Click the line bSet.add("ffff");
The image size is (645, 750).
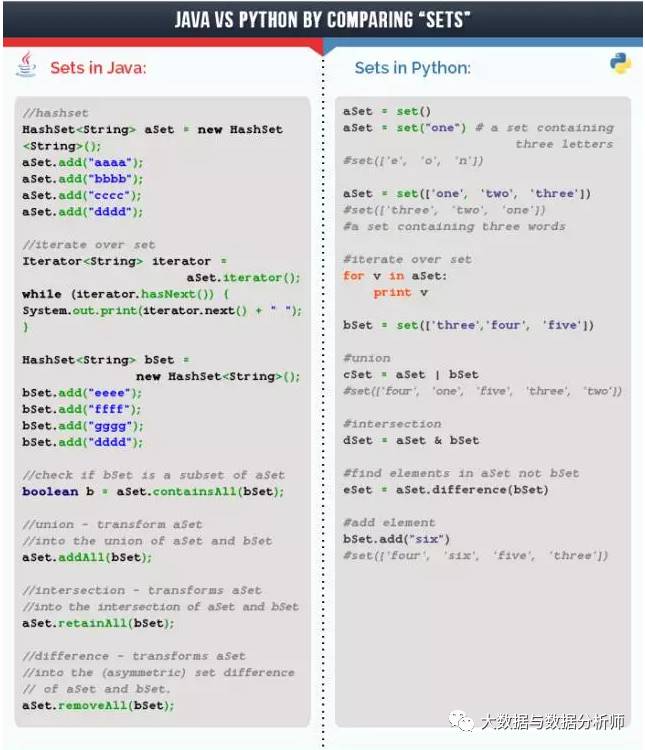coord(81,409)
